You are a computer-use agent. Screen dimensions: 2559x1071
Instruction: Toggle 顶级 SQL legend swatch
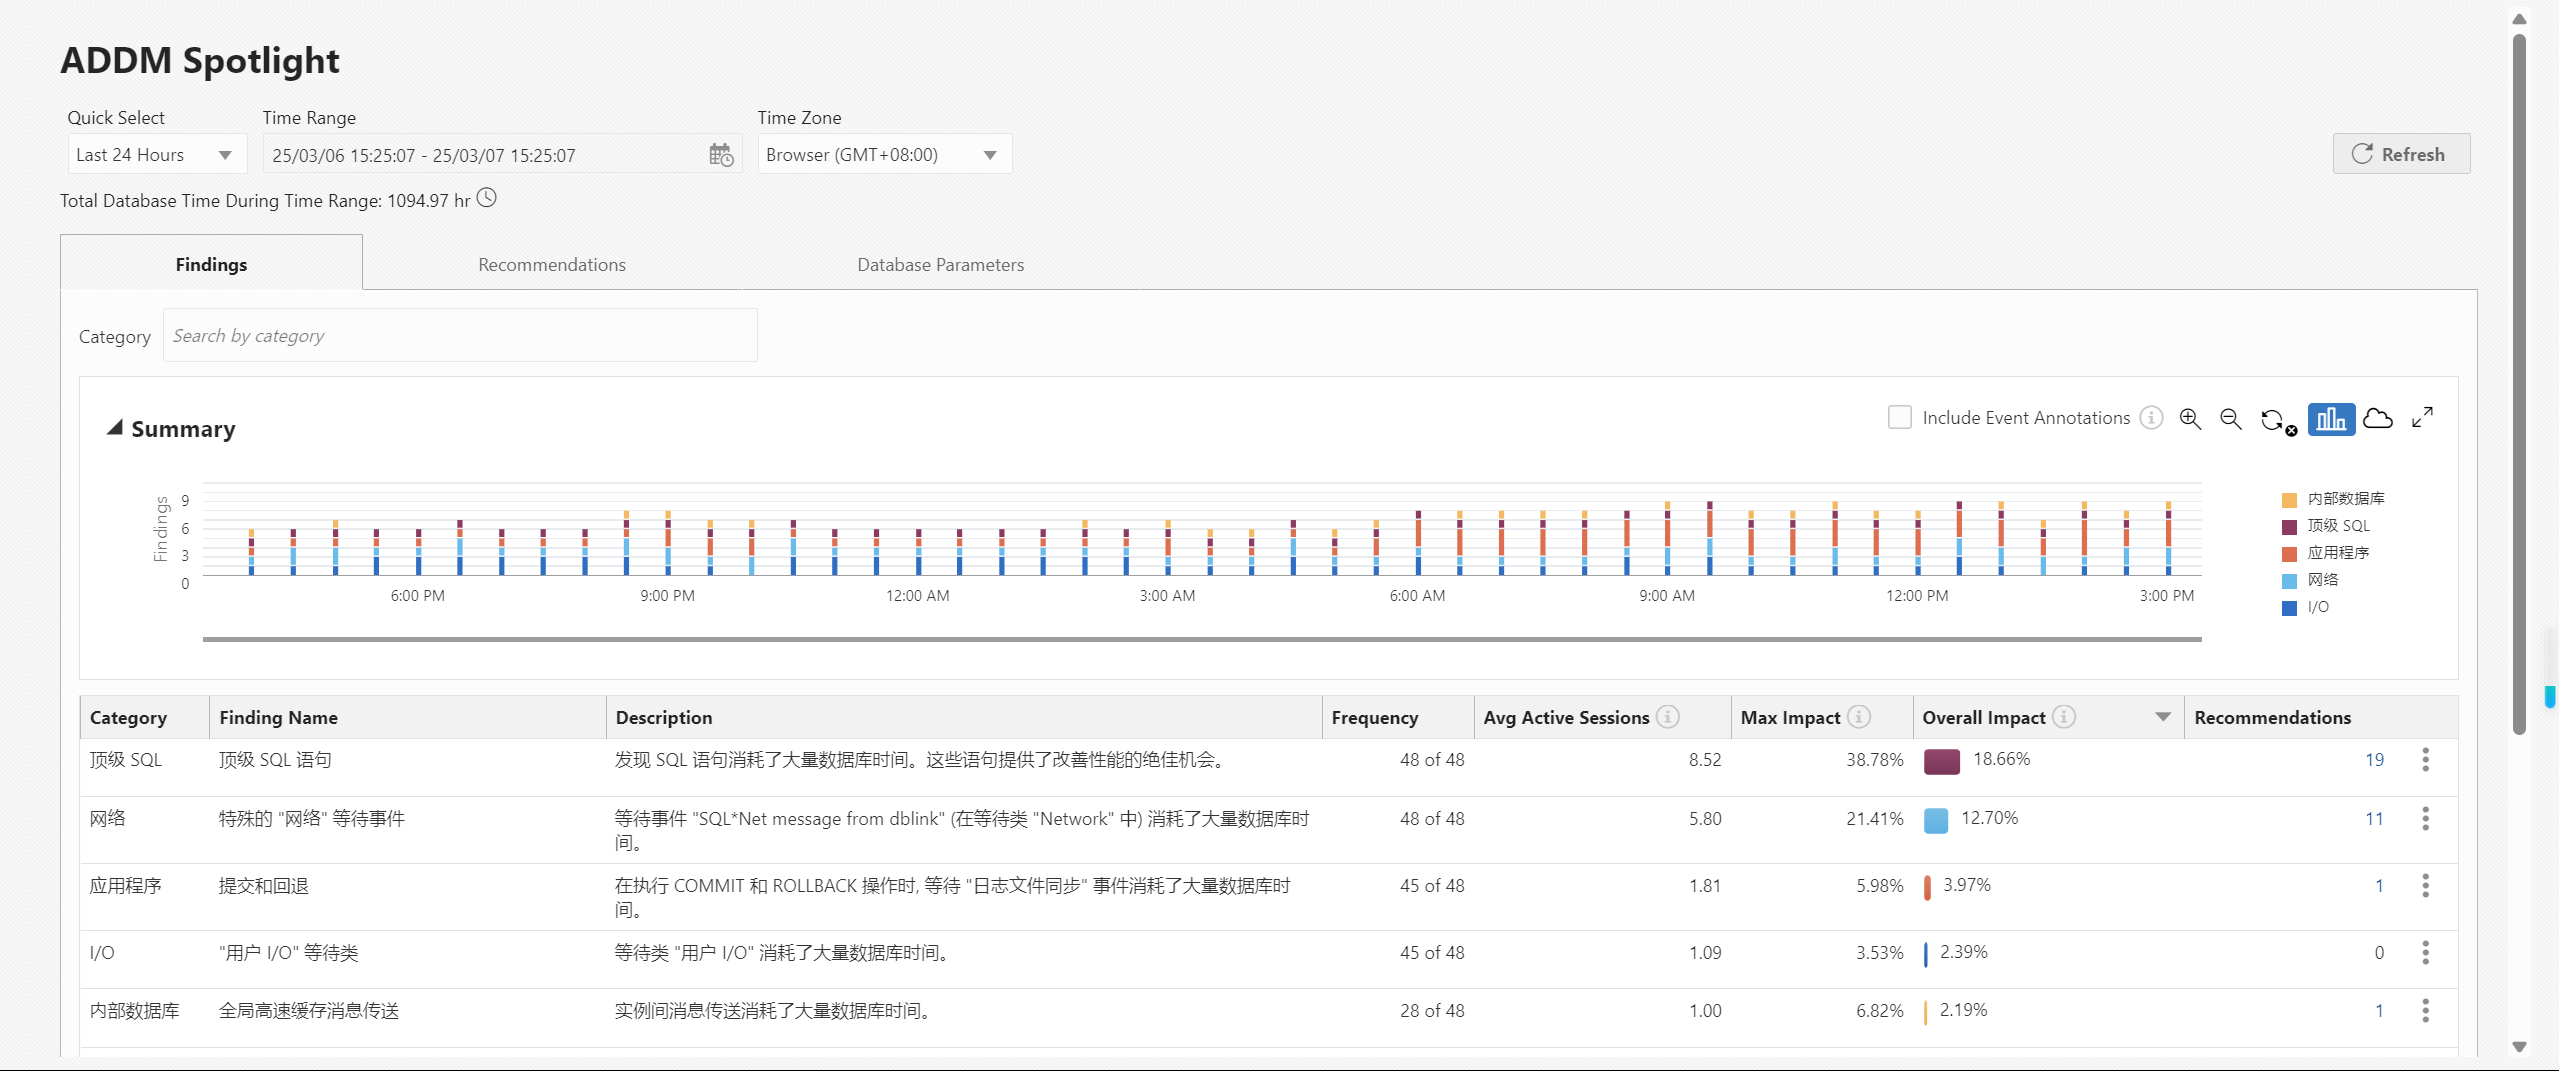click(2289, 527)
